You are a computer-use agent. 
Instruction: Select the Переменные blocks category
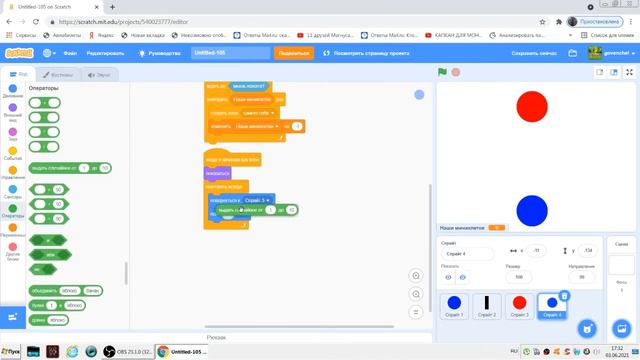[13, 230]
